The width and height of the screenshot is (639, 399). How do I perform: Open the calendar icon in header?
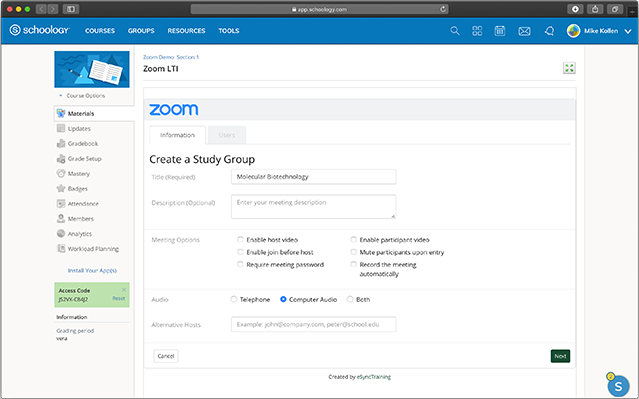click(500, 31)
